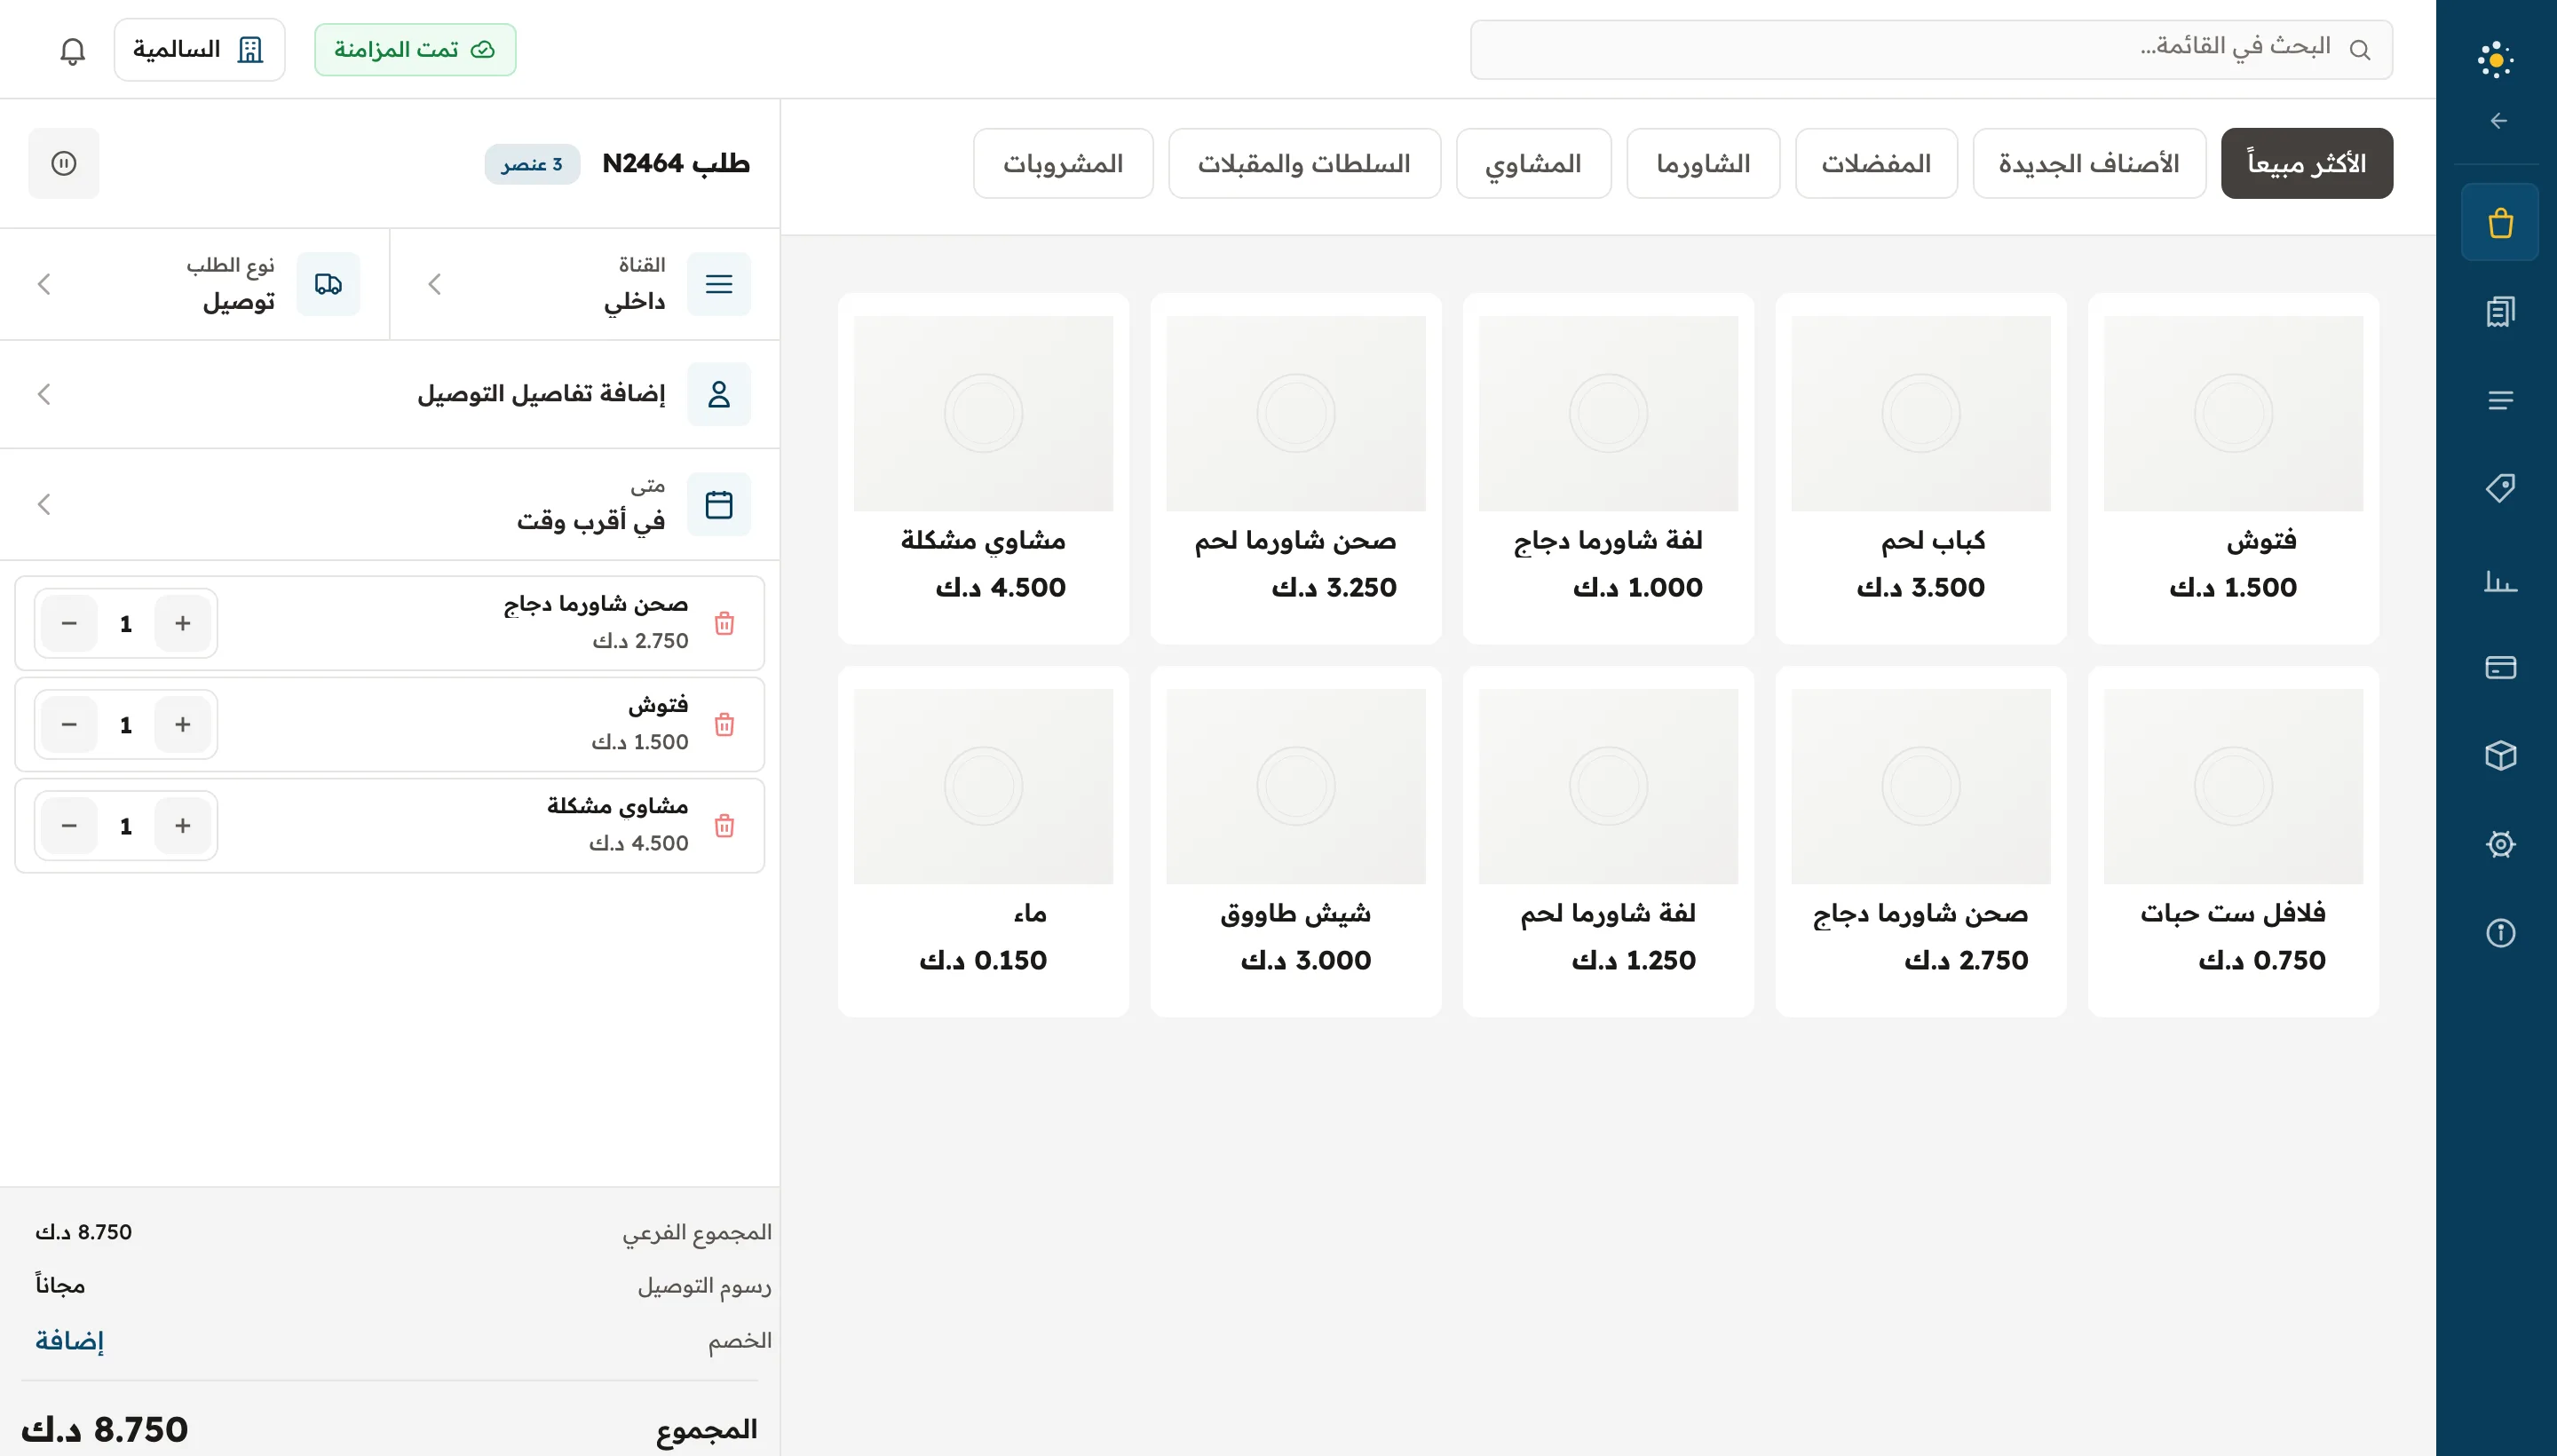The width and height of the screenshot is (2557, 1456).
Task: Click the notifications bell icon
Action: point(72,50)
